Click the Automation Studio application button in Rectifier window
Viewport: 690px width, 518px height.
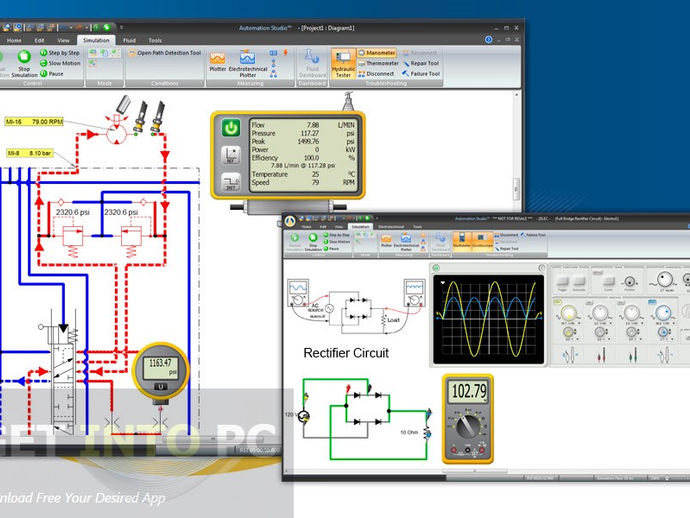(290, 221)
